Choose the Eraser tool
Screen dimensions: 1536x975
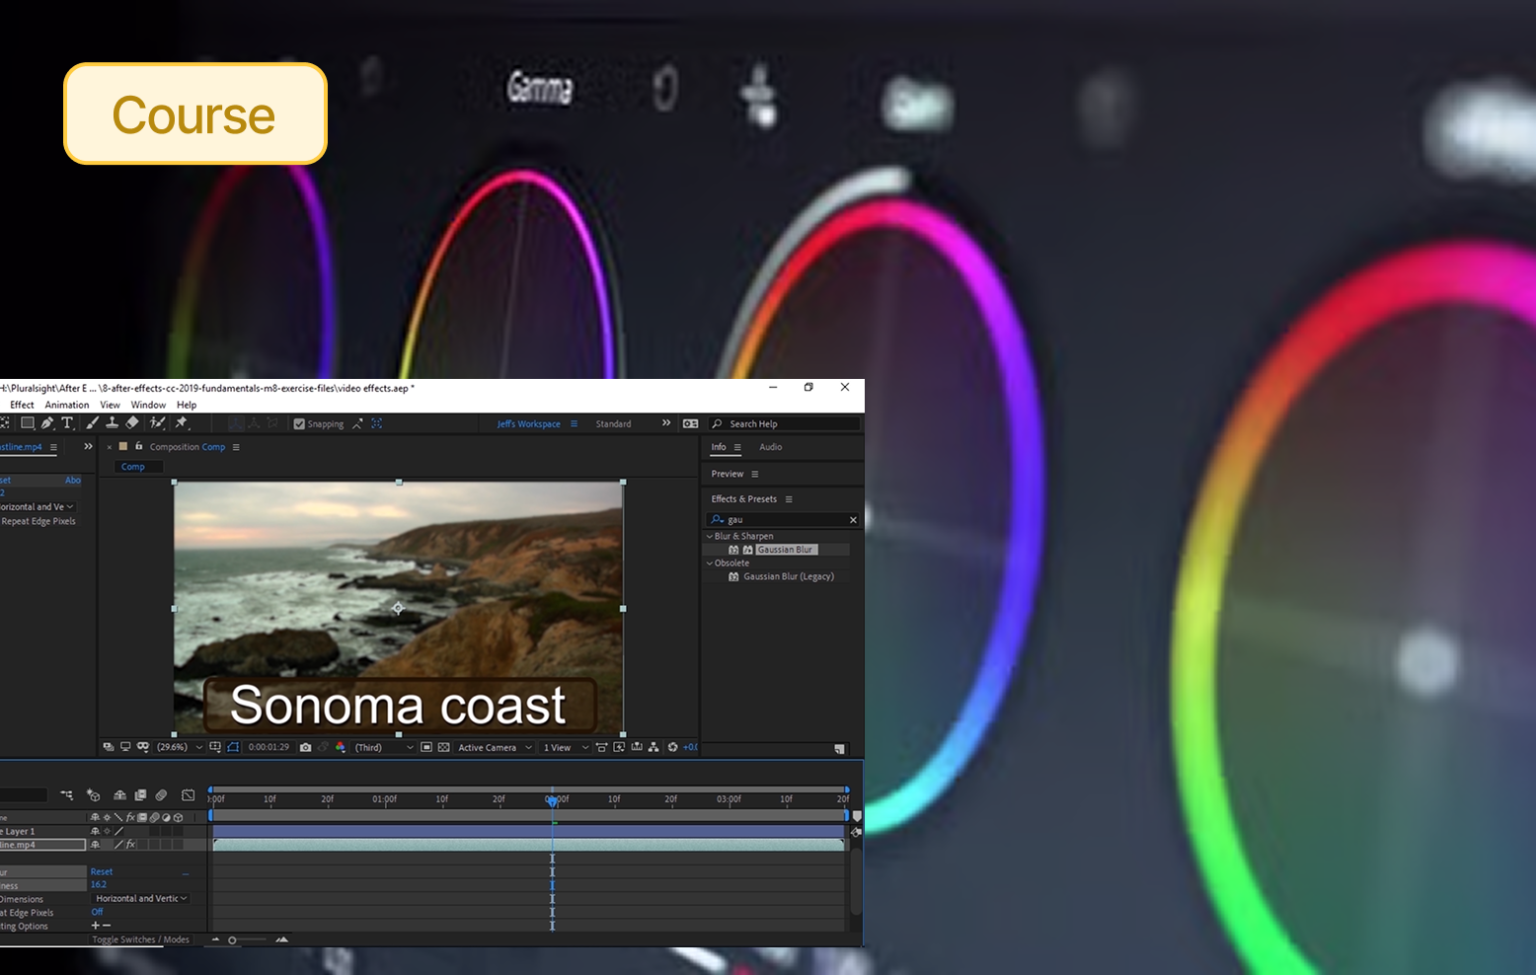pyautogui.click(x=132, y=424)
